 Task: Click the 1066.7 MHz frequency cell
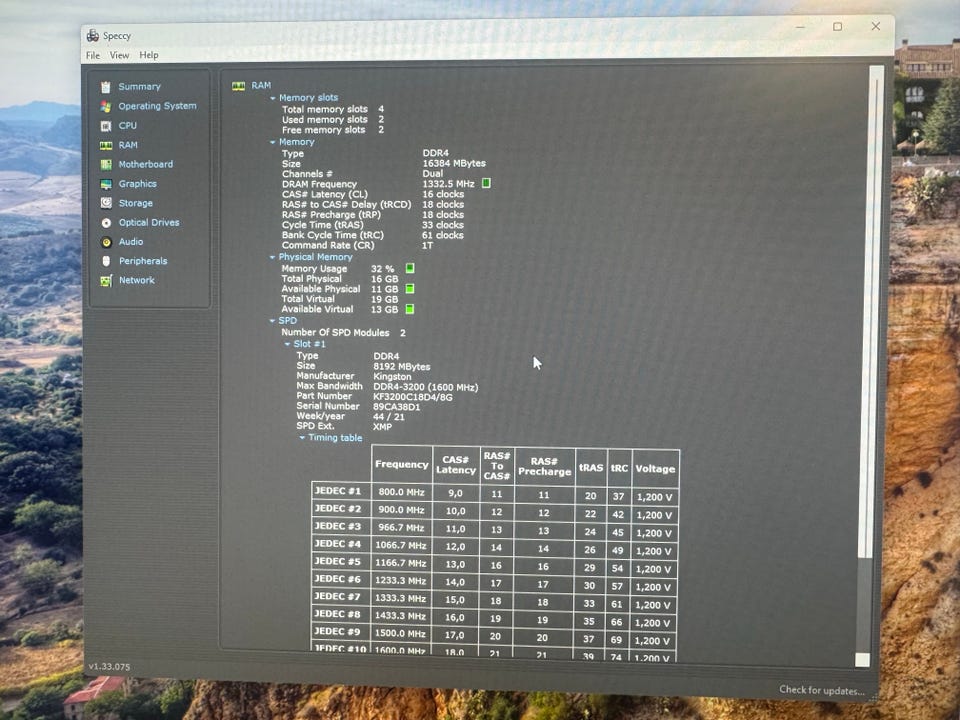tap(402, 546)
